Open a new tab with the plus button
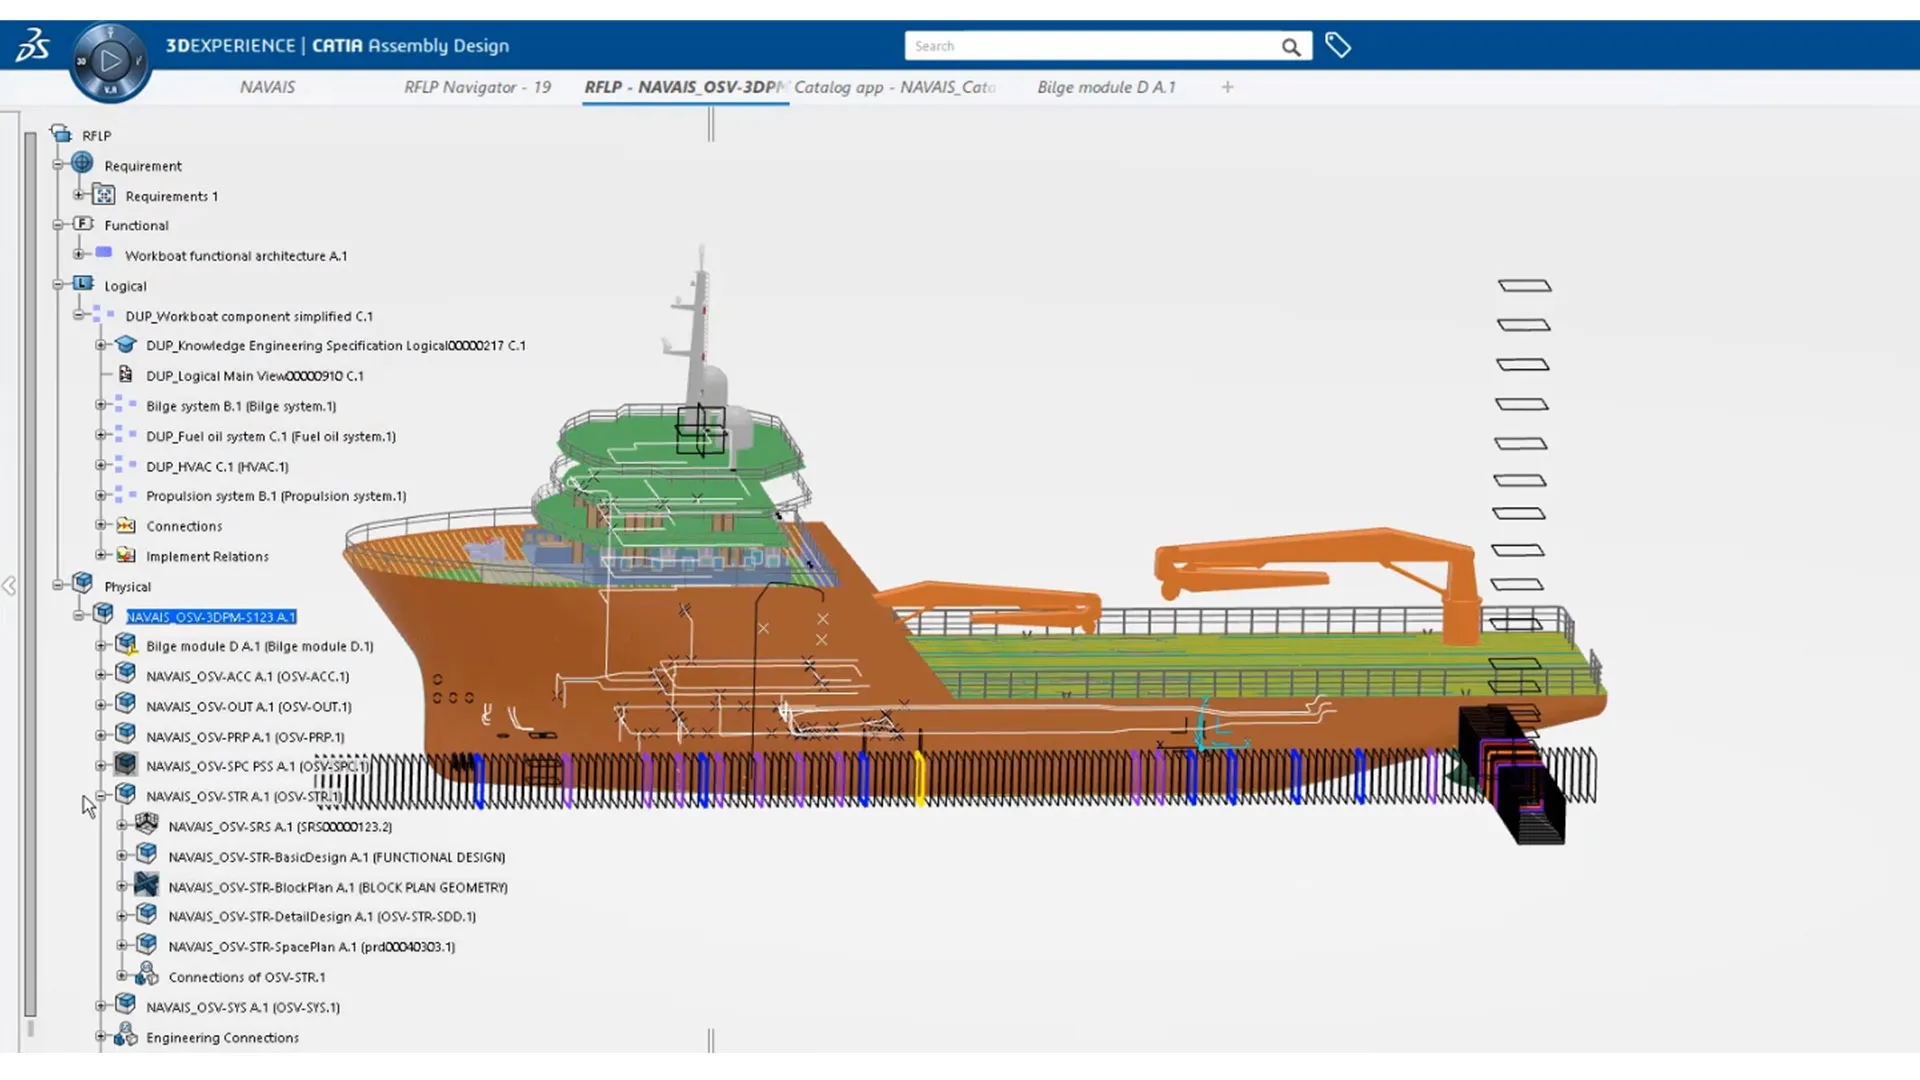Image resolution: width=1920 pixels, height=1080 pixels. (x=1227, y=87)
